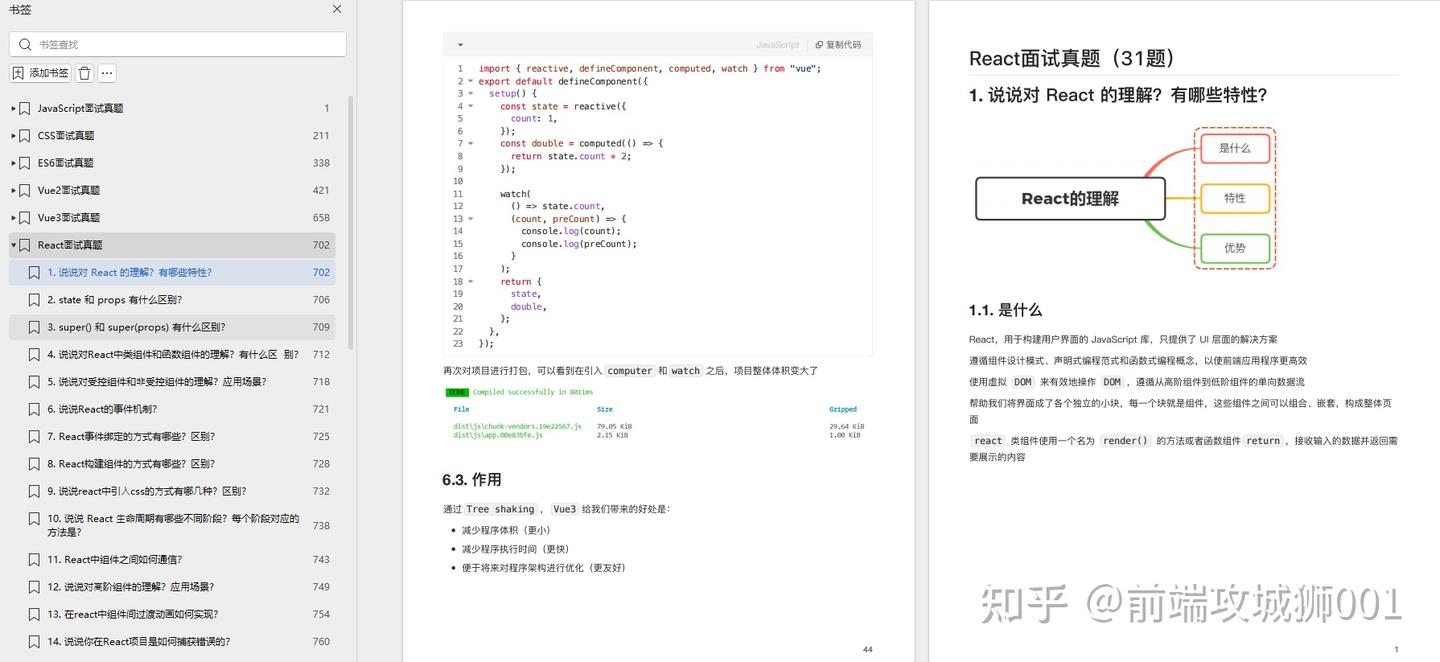Click bookmark icon beside 说说对 React 的理解
The height and width of the screenshot is (662, 1440).
35,272
